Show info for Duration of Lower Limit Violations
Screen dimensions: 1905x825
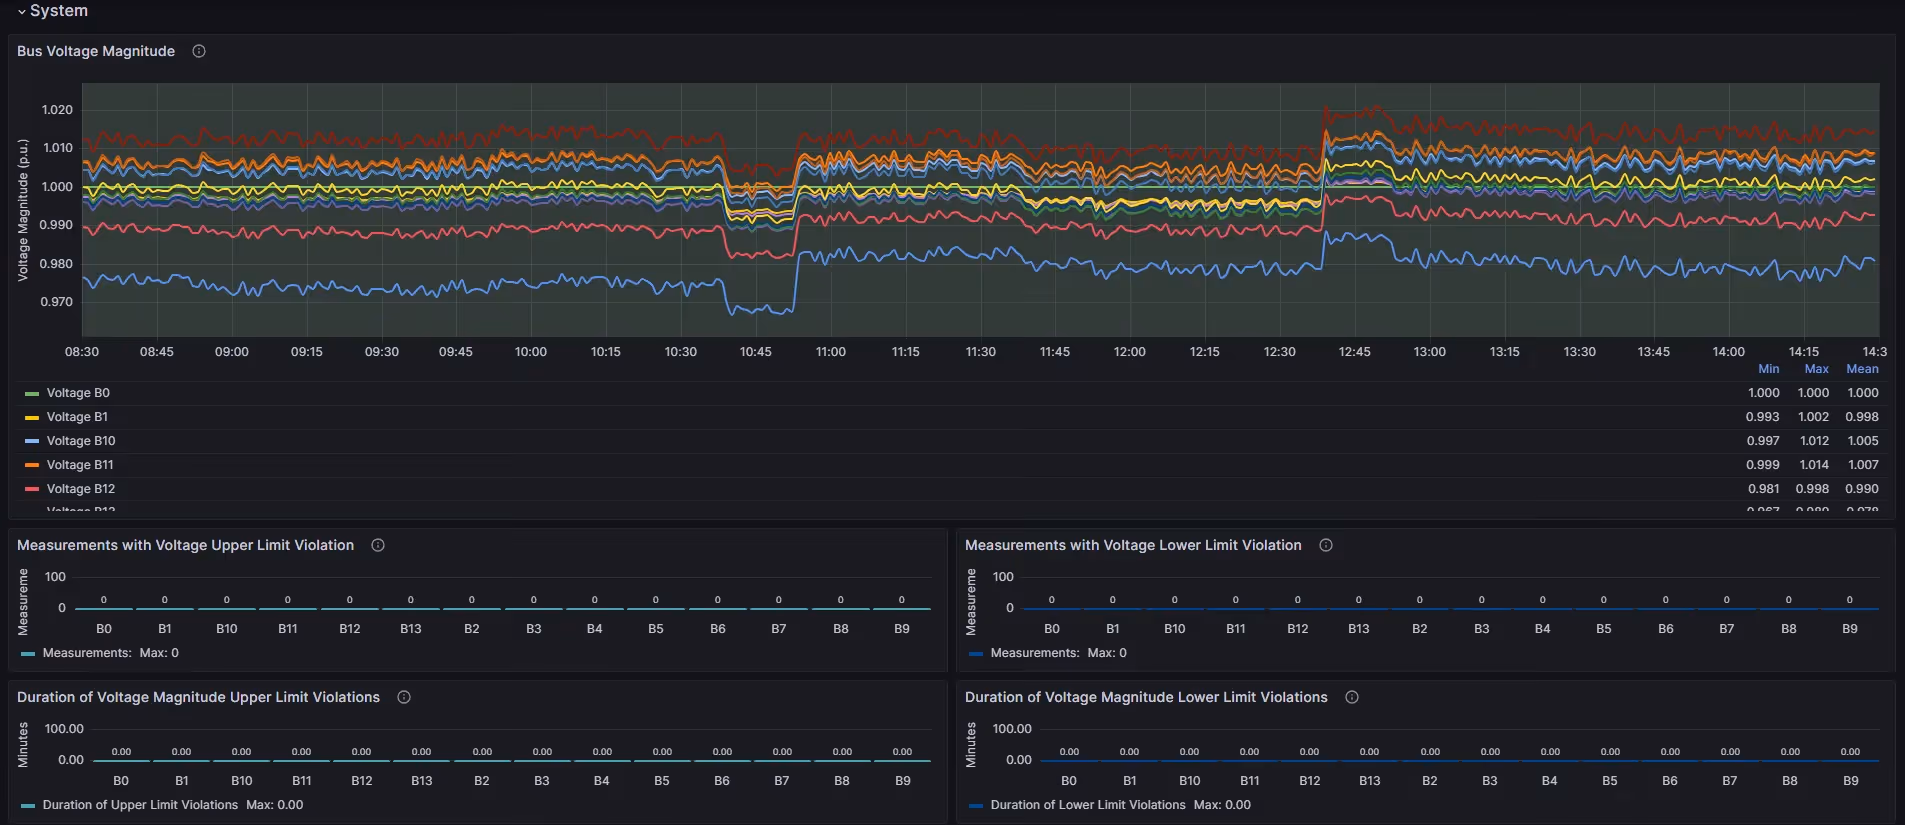pos(1352,697)
